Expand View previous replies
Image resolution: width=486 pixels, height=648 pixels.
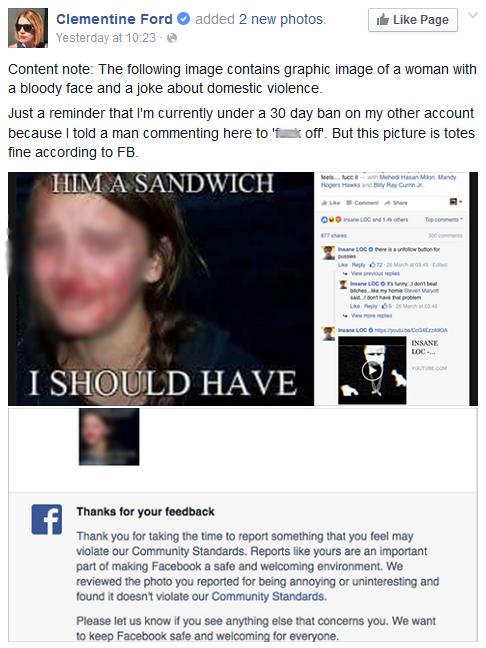(372, 274)
